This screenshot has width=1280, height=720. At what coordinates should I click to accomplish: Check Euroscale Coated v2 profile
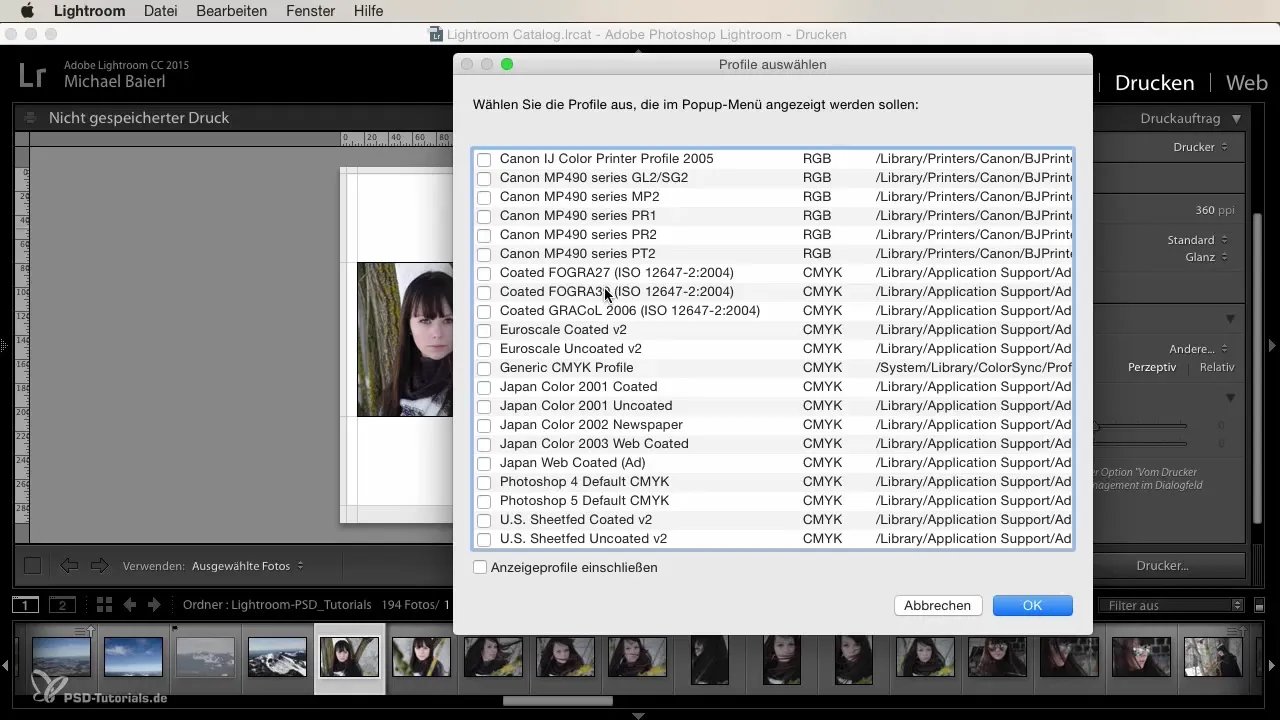point(484,330)
